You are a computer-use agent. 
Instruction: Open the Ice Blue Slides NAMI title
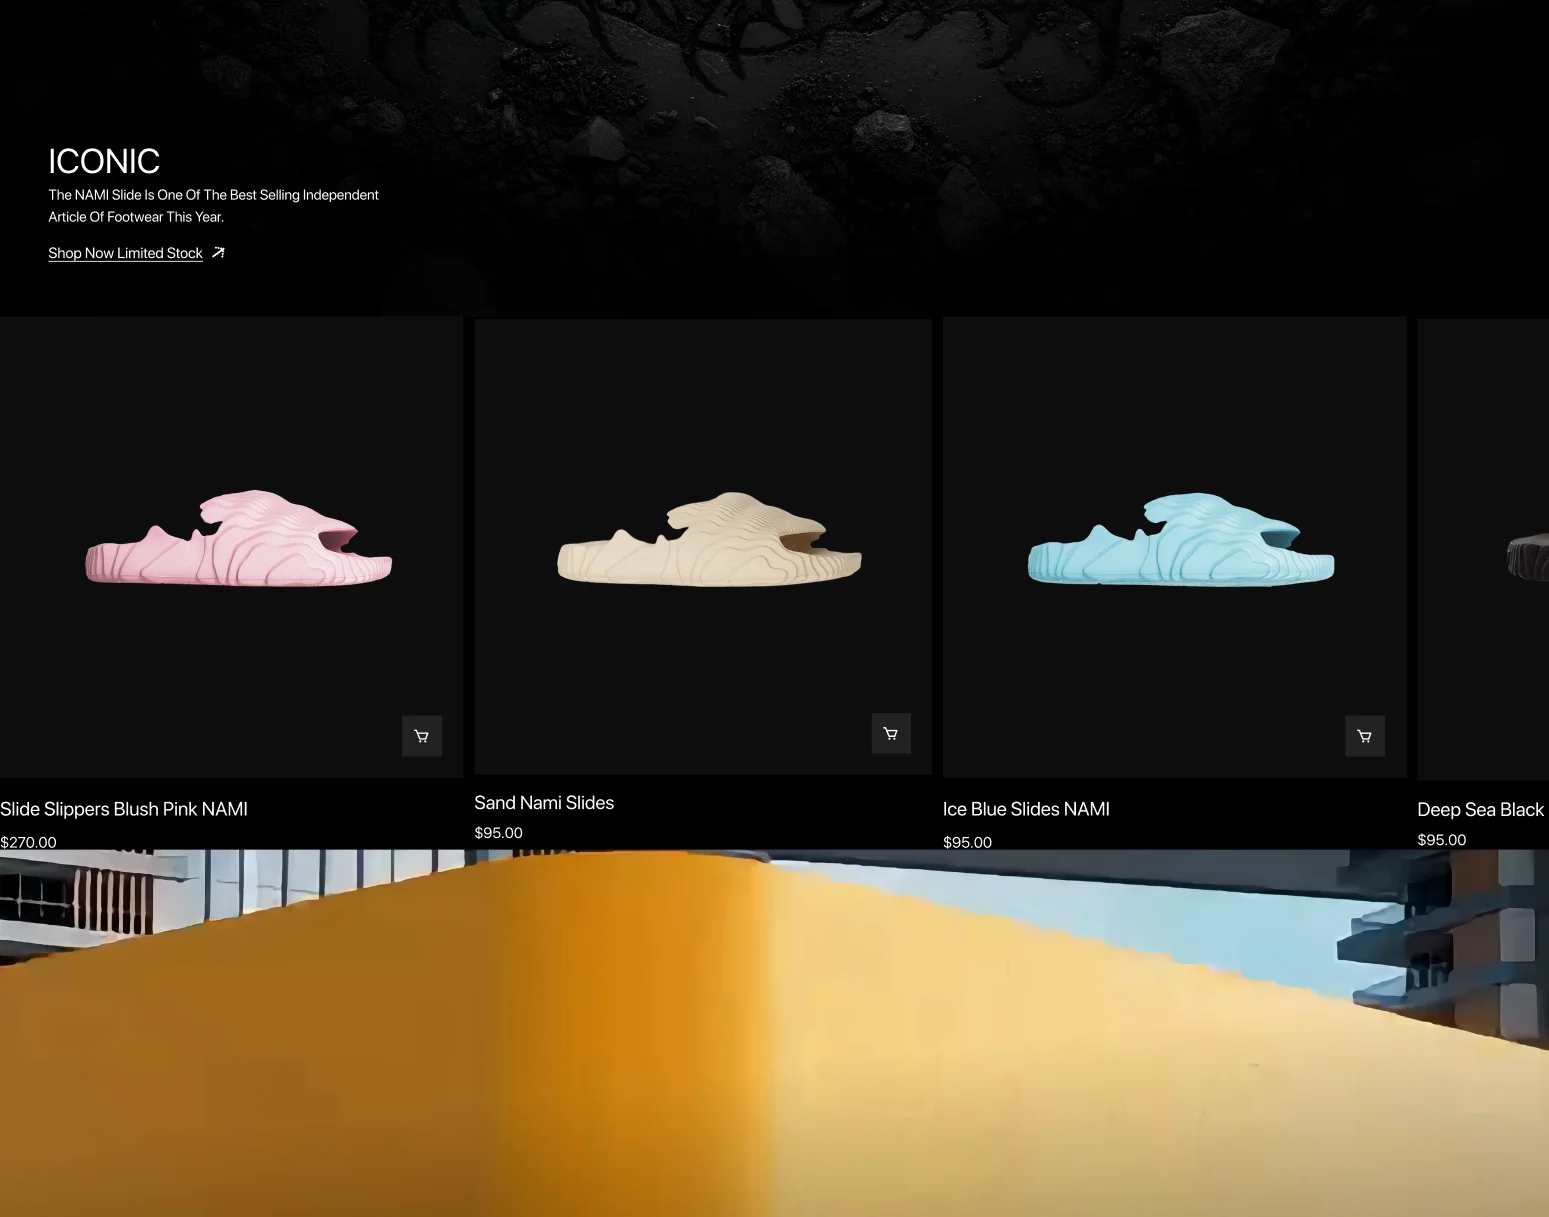(1026, 809)
